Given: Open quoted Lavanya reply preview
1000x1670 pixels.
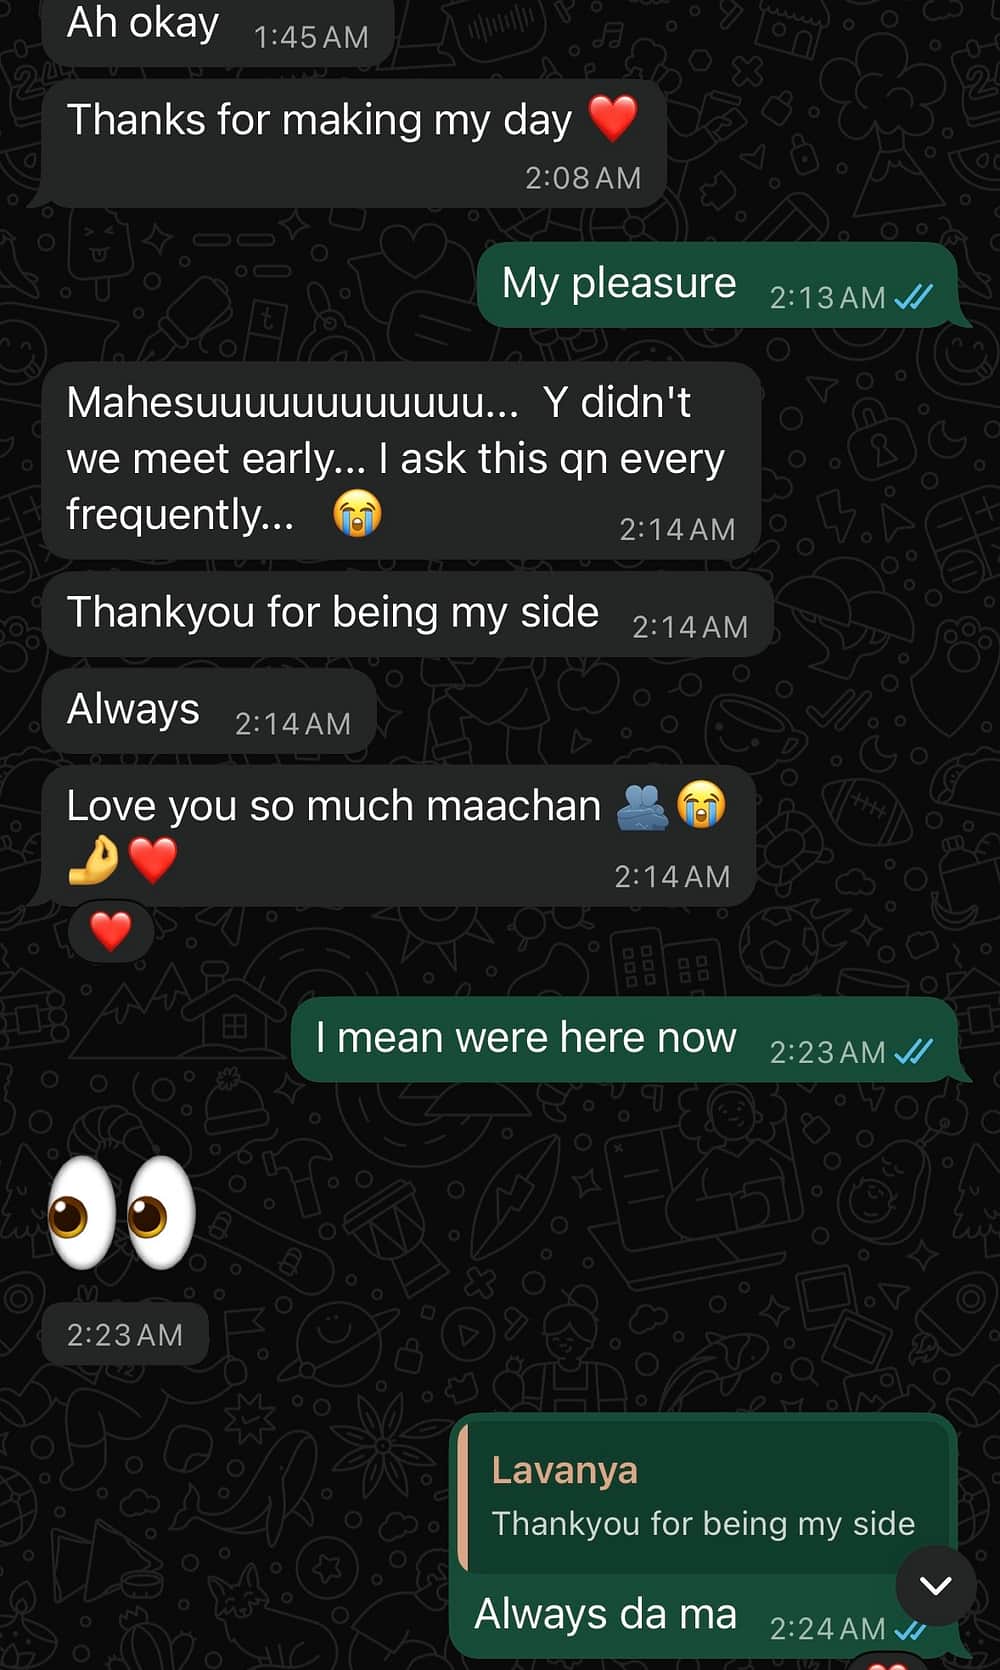Looking at the screenshot, I should click(703, 1496).
